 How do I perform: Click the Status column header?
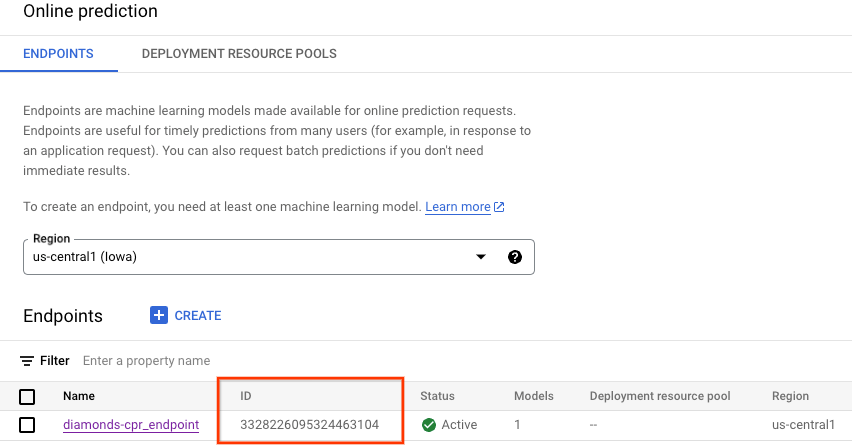coord(437,396)
